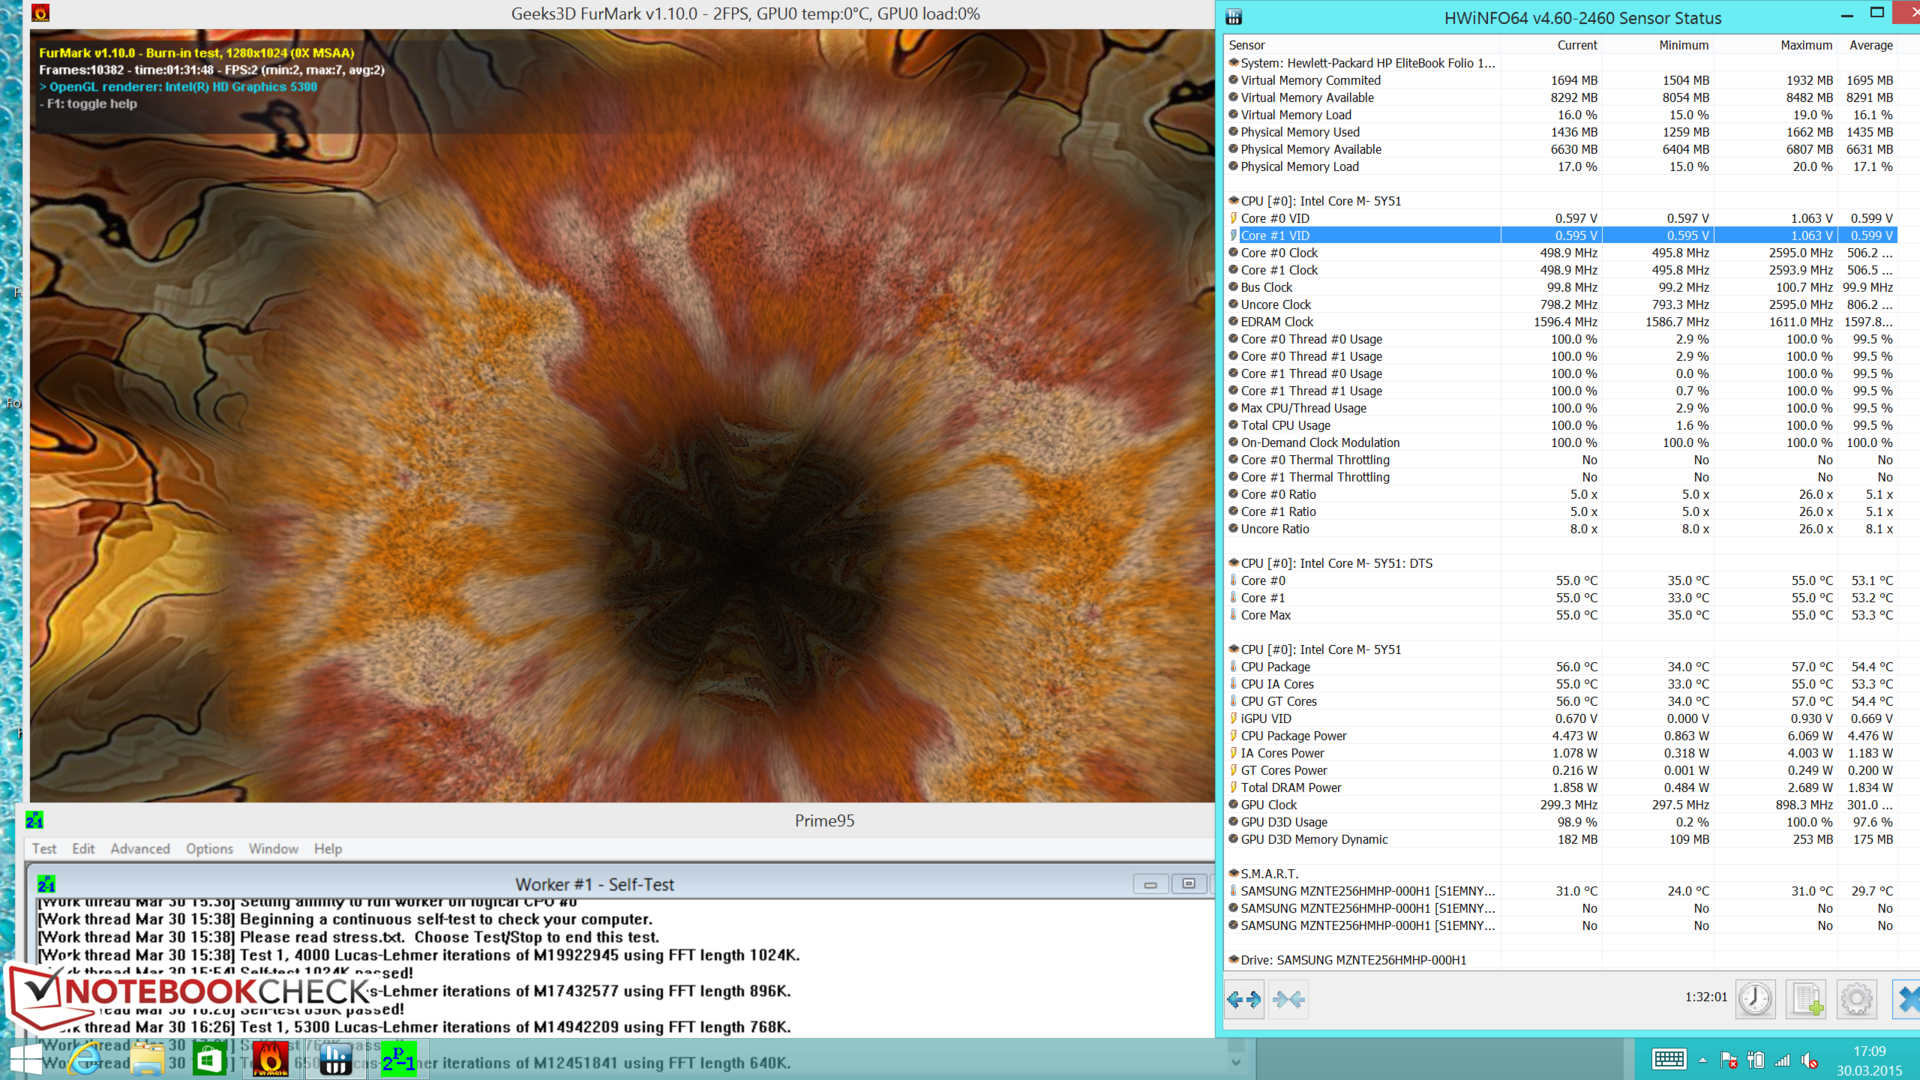Image resolution: width=1920 pixels, height=1080 pixels.
Task: Collapse the CPU section above CPU Package
Action: point(1233,649)
